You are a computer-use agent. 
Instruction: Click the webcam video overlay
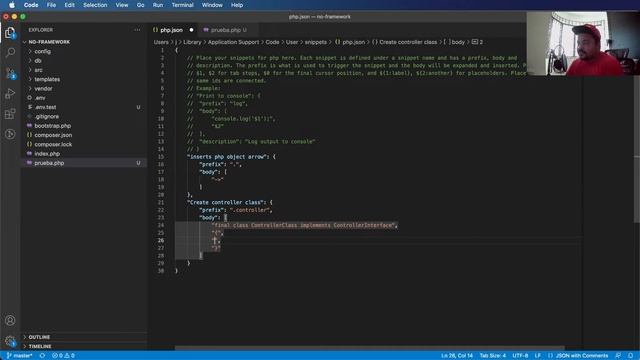pyautogui.click(x=583, y=43)
